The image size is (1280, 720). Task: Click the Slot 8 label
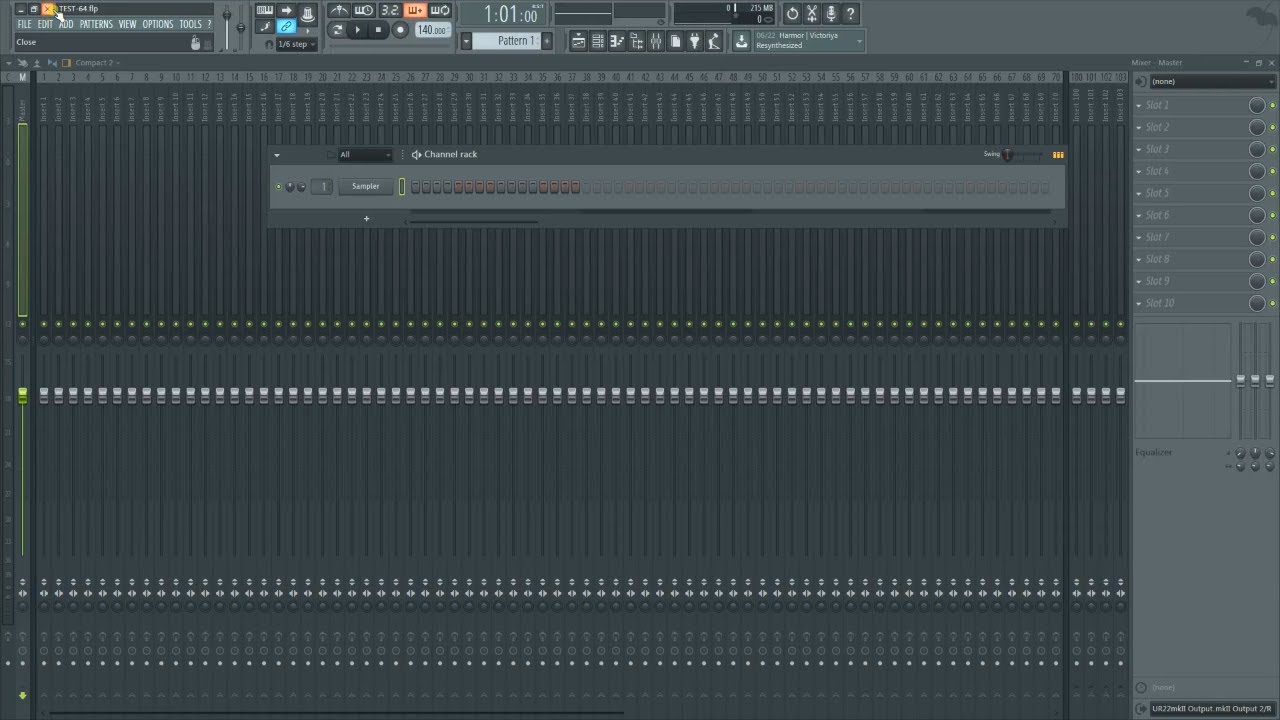[1157, 259]
